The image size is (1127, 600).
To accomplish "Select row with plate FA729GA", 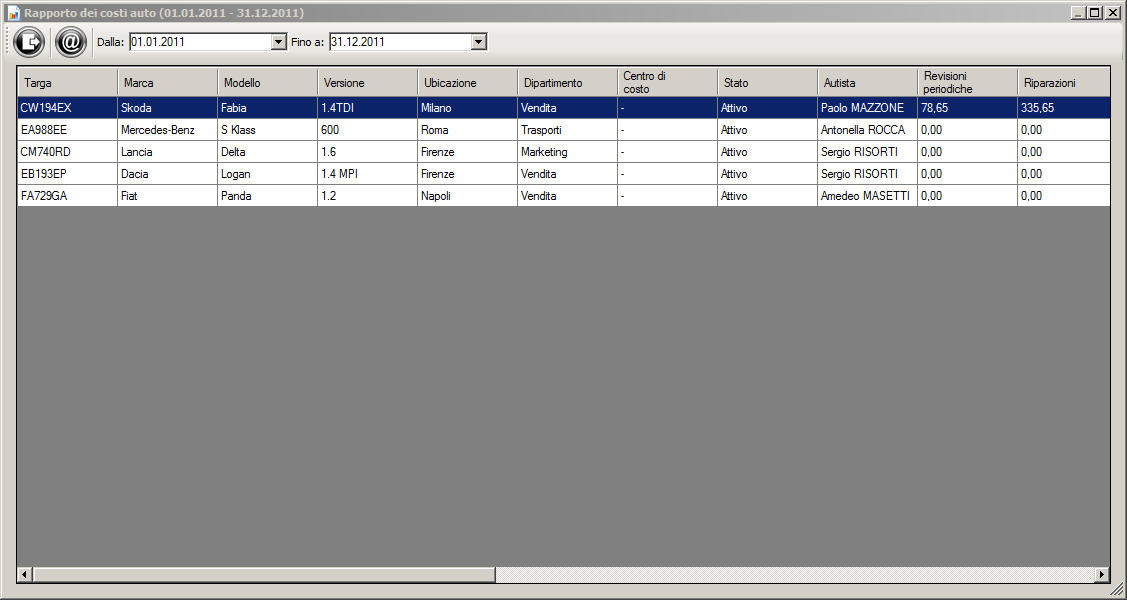I will pyautogui.click(x=564, y=195).
